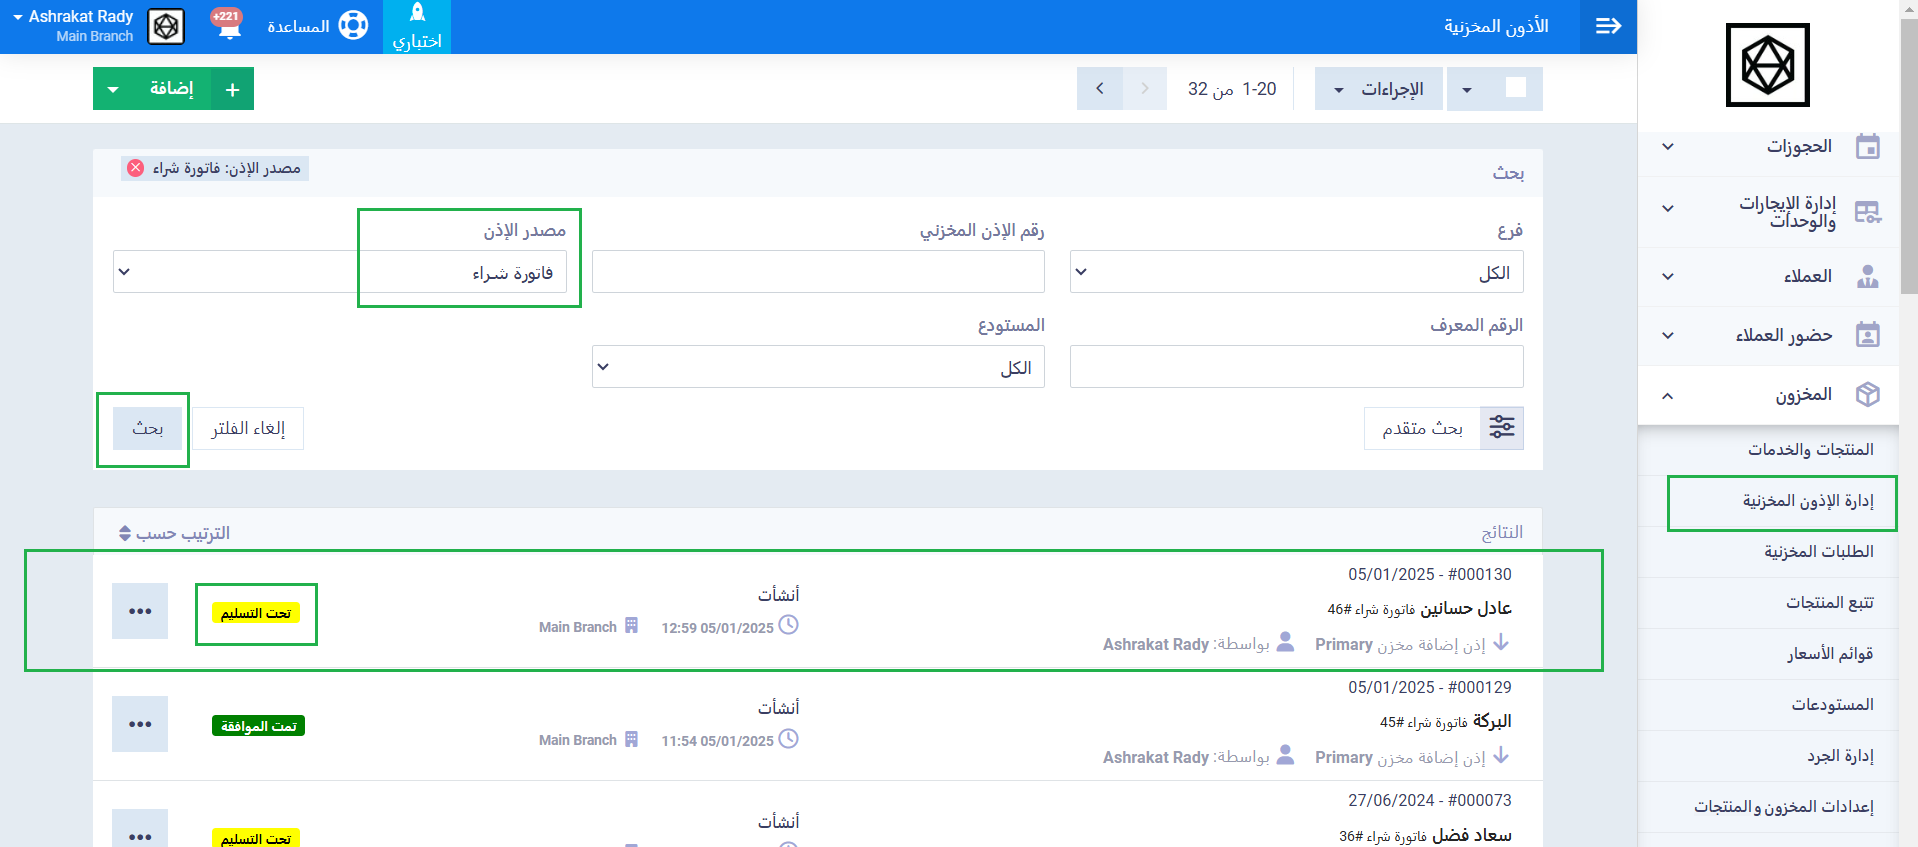Image resolution: width=1918 pixels, height=847 pixels.
Task: Collapse sidebar using the arrow menu icon
Action: pos(1608,26)
